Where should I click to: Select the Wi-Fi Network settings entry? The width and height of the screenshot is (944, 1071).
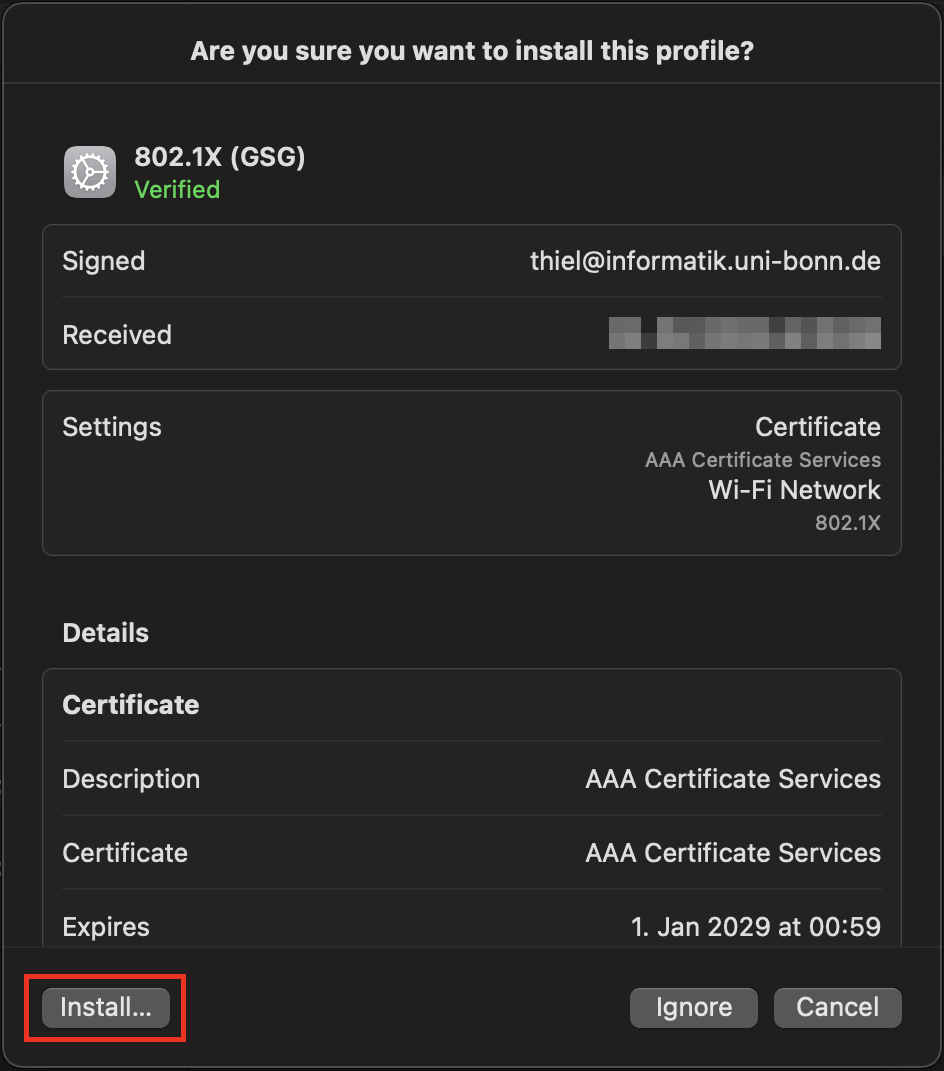[x=794, y=490]
